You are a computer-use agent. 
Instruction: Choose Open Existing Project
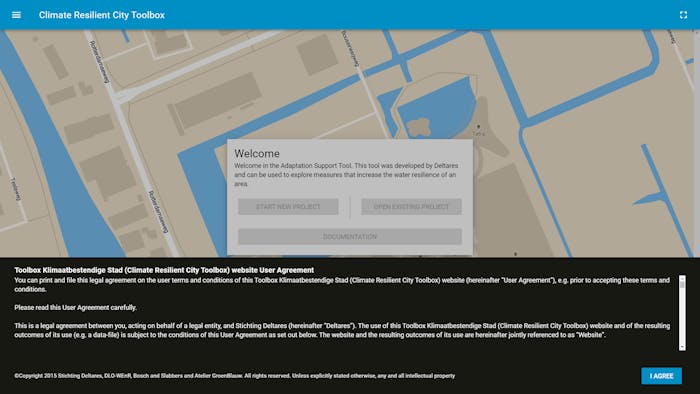coord(411,207)
